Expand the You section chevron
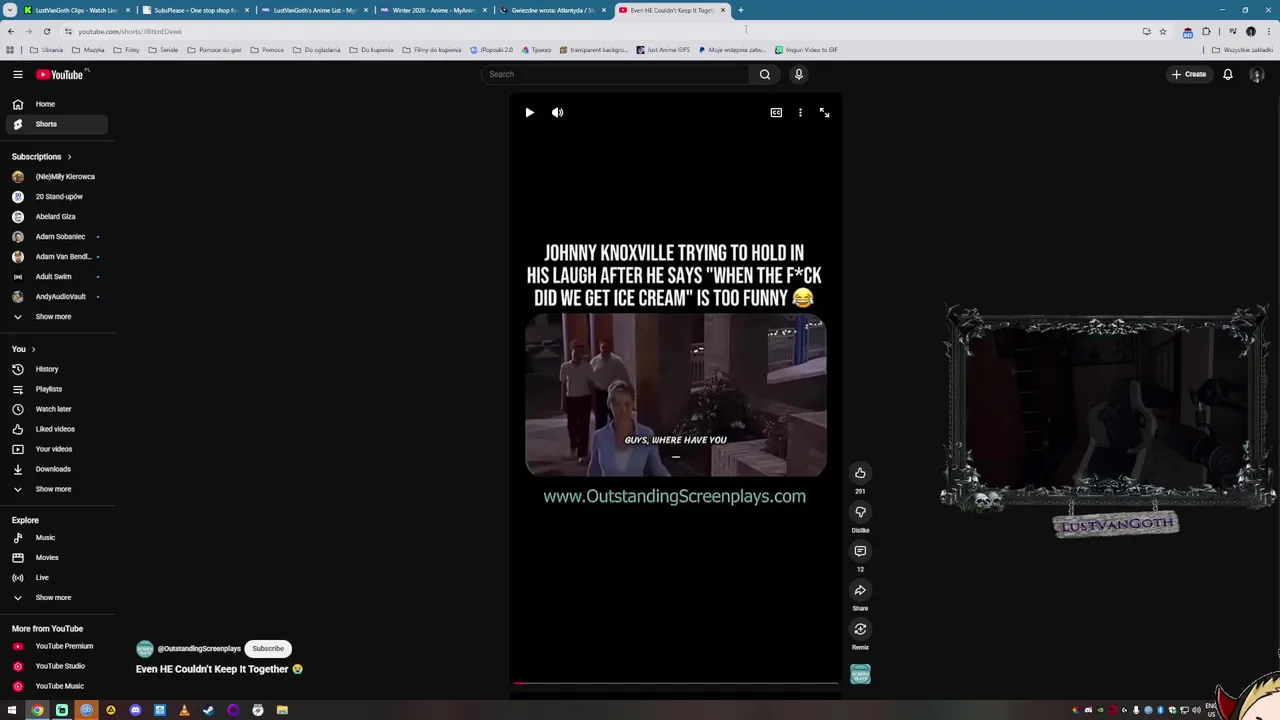 pos(33,349)
